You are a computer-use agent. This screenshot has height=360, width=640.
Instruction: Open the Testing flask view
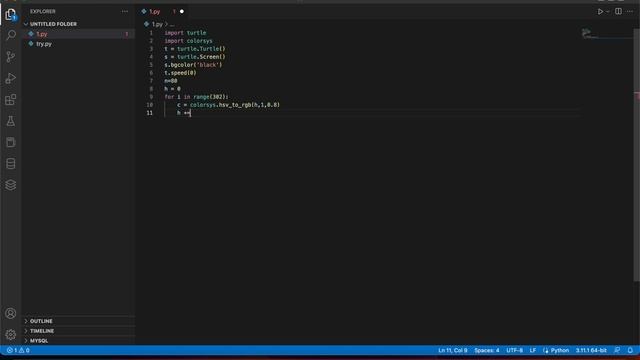pos(11,121)
